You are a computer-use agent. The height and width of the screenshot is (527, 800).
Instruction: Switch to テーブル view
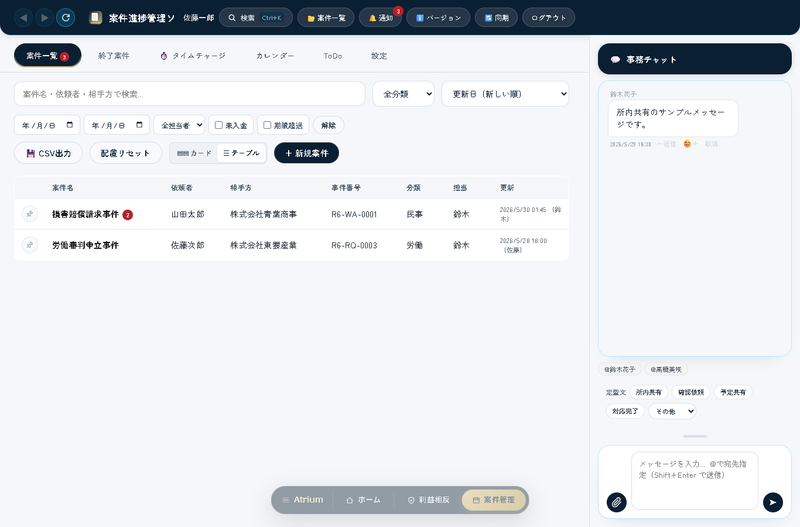point(241,153)
